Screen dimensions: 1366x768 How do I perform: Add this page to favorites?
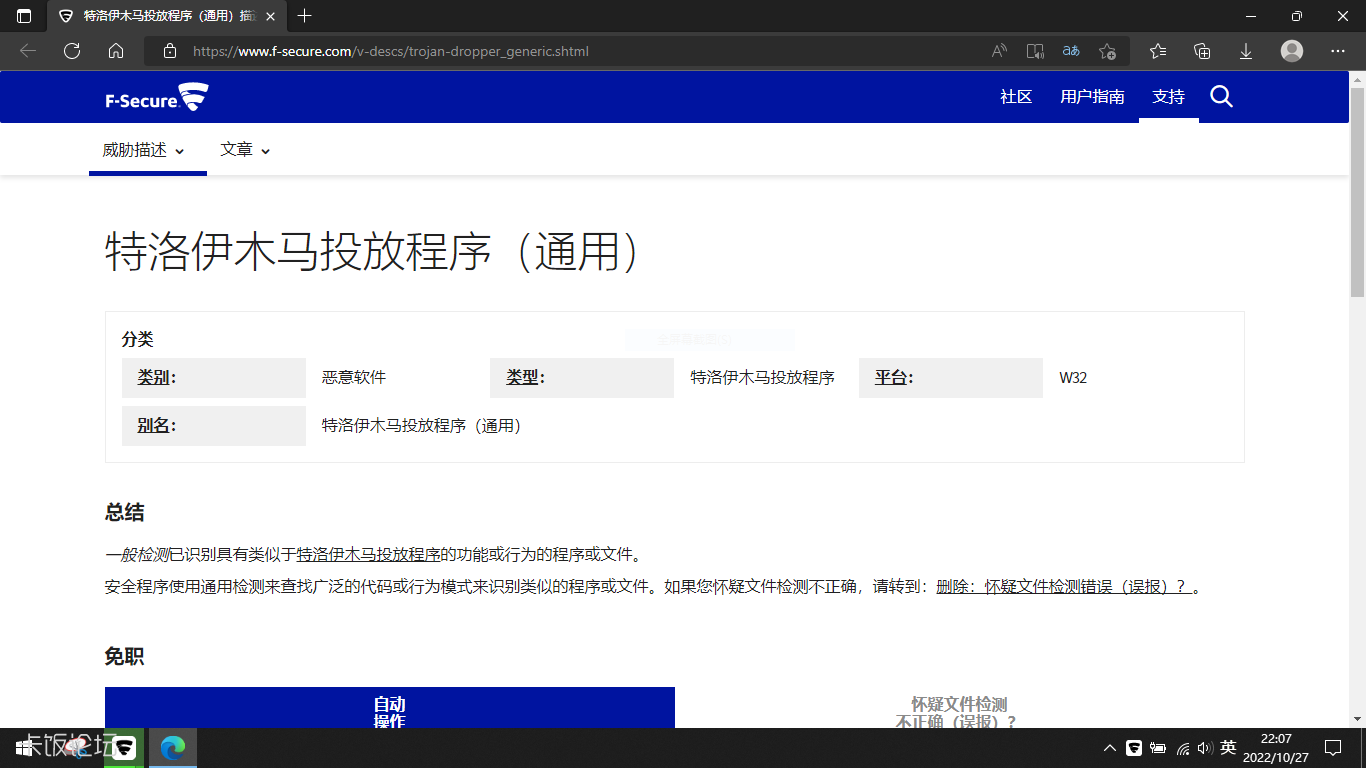coord(1107,51)
